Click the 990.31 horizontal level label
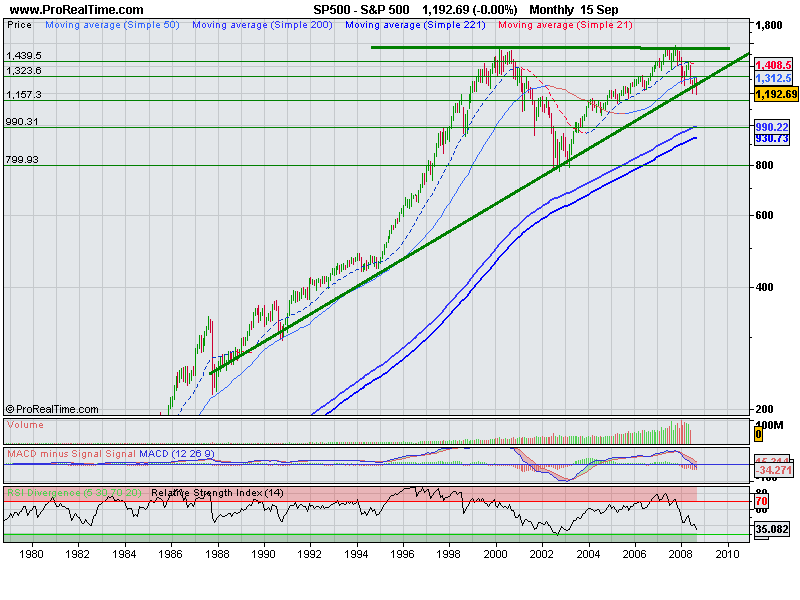 coord(21,122)
